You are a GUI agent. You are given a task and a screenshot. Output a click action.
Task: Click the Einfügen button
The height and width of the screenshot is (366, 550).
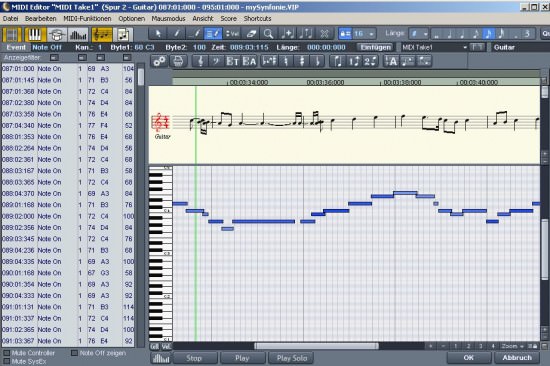(375, 47)
